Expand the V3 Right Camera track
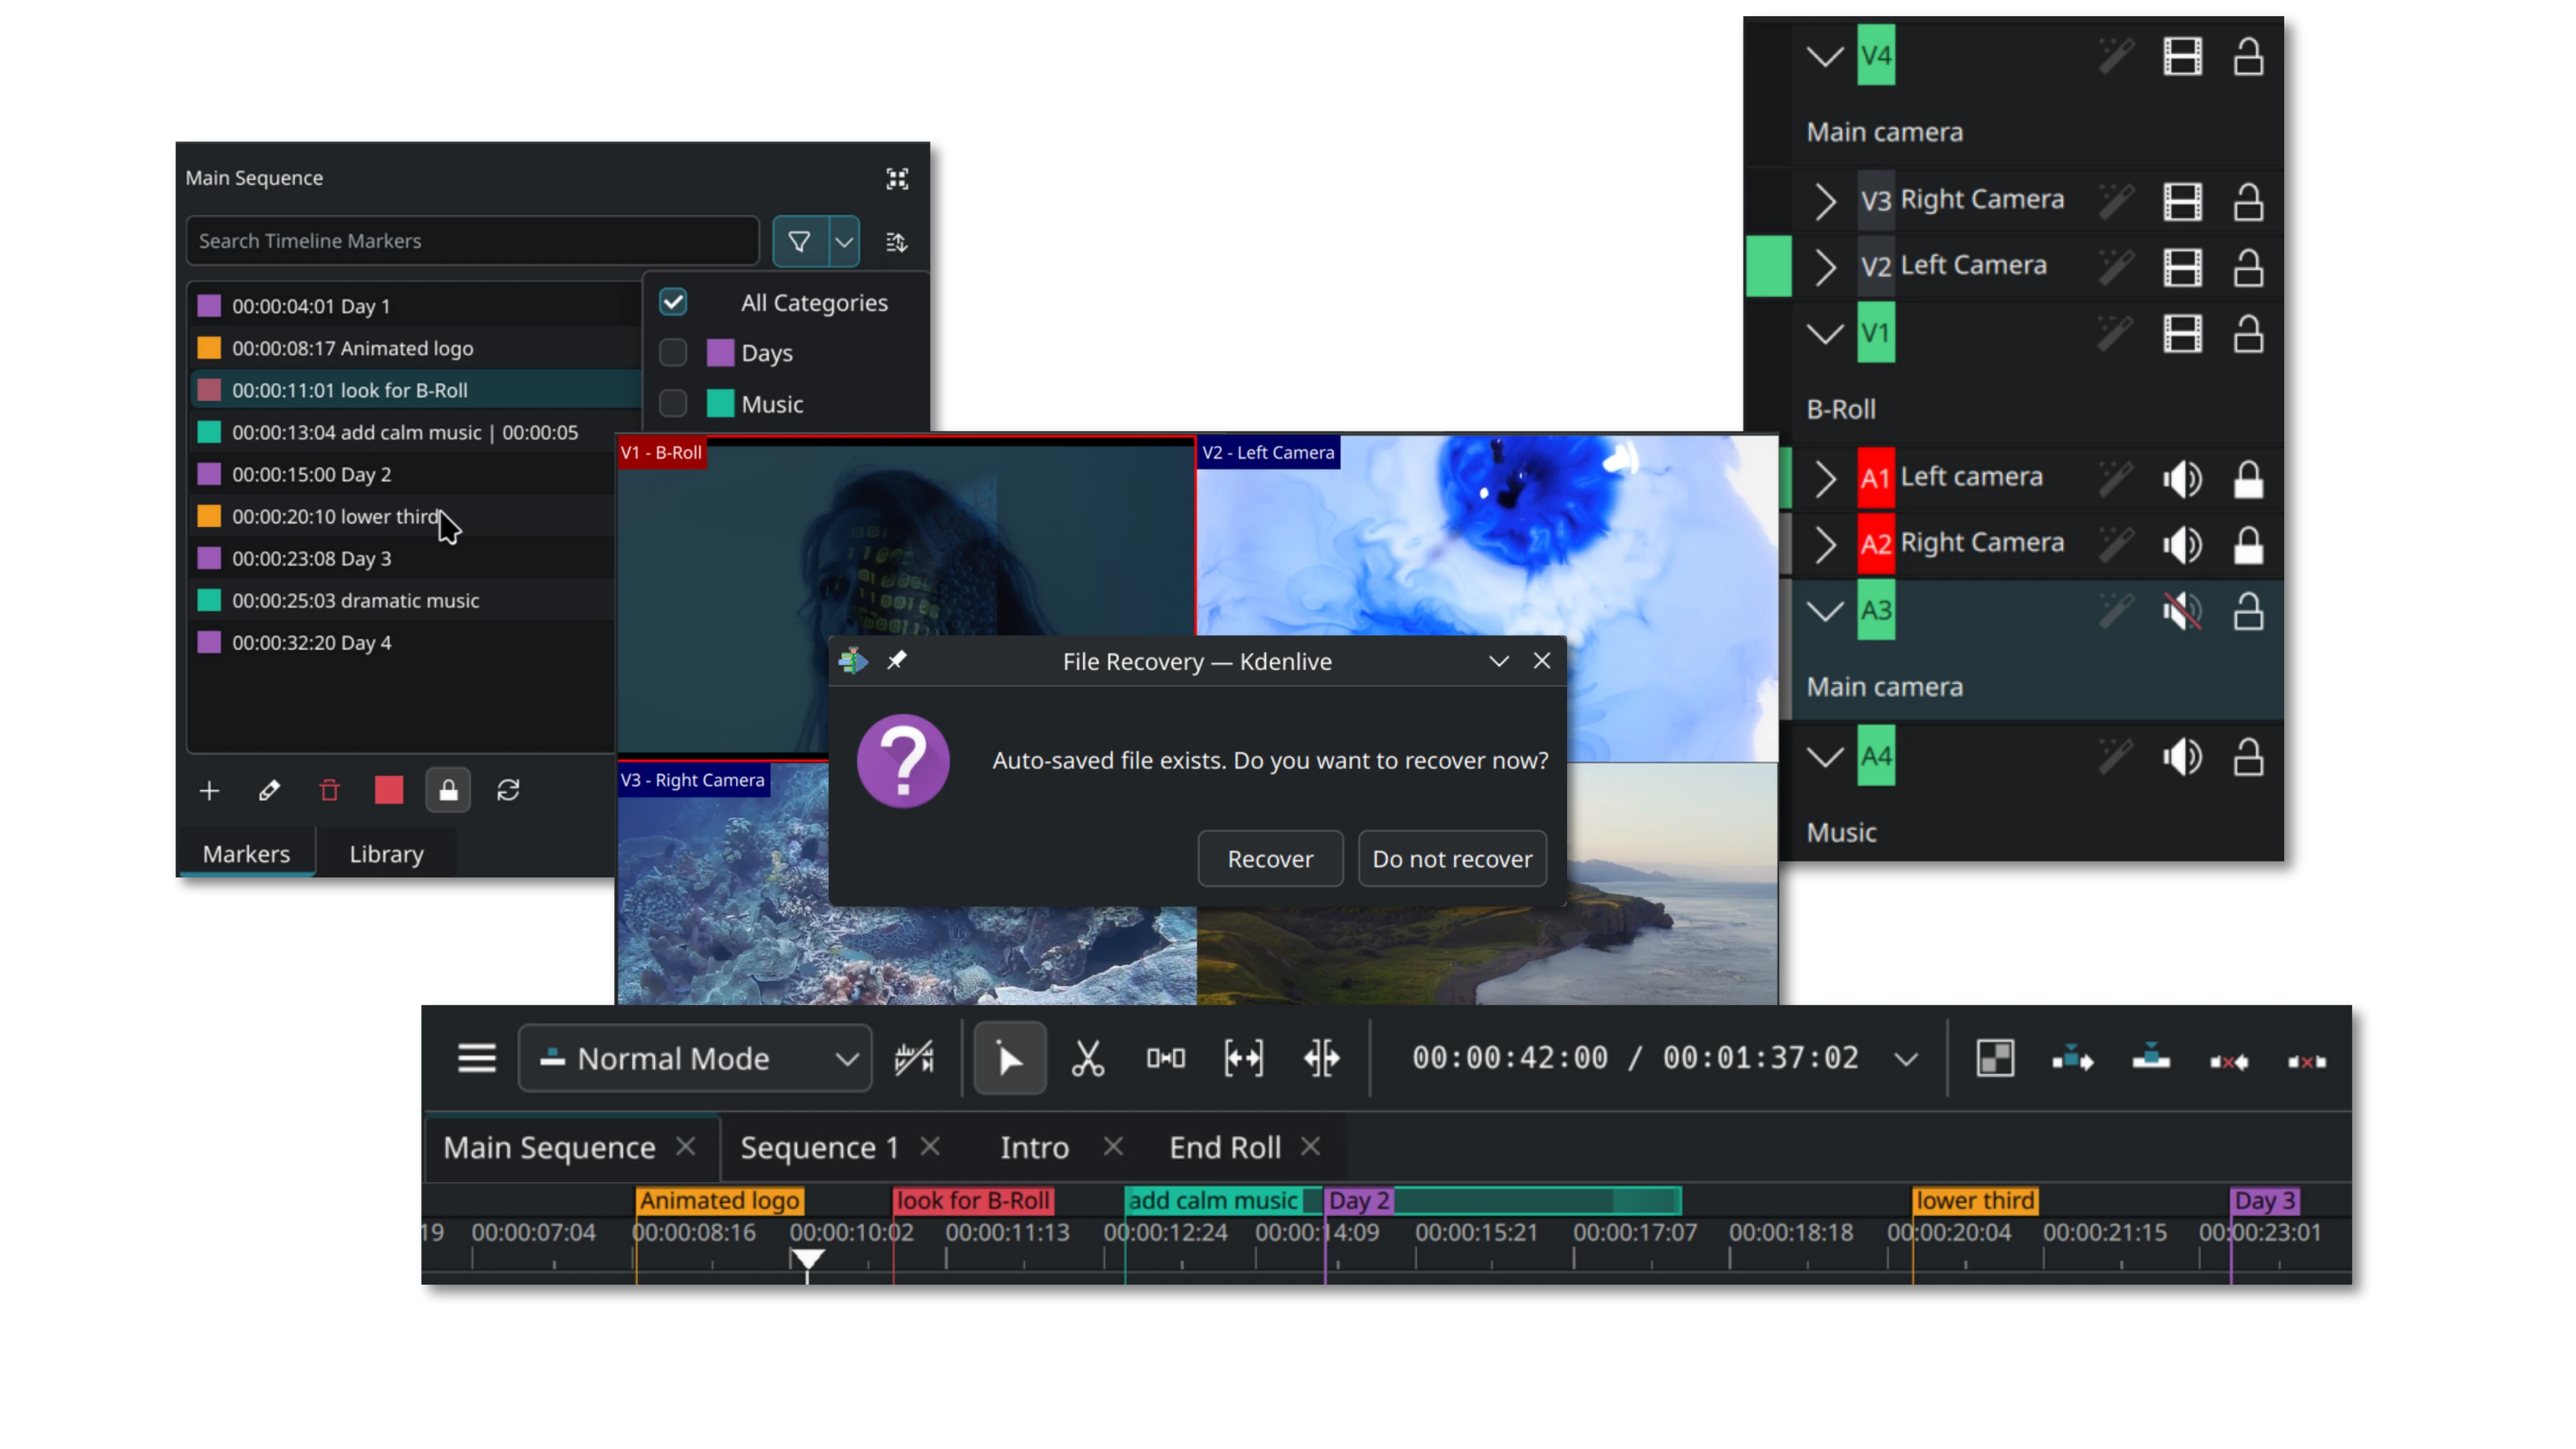This screenshot has width=2576, height=1449. [x=1825, y=201]
